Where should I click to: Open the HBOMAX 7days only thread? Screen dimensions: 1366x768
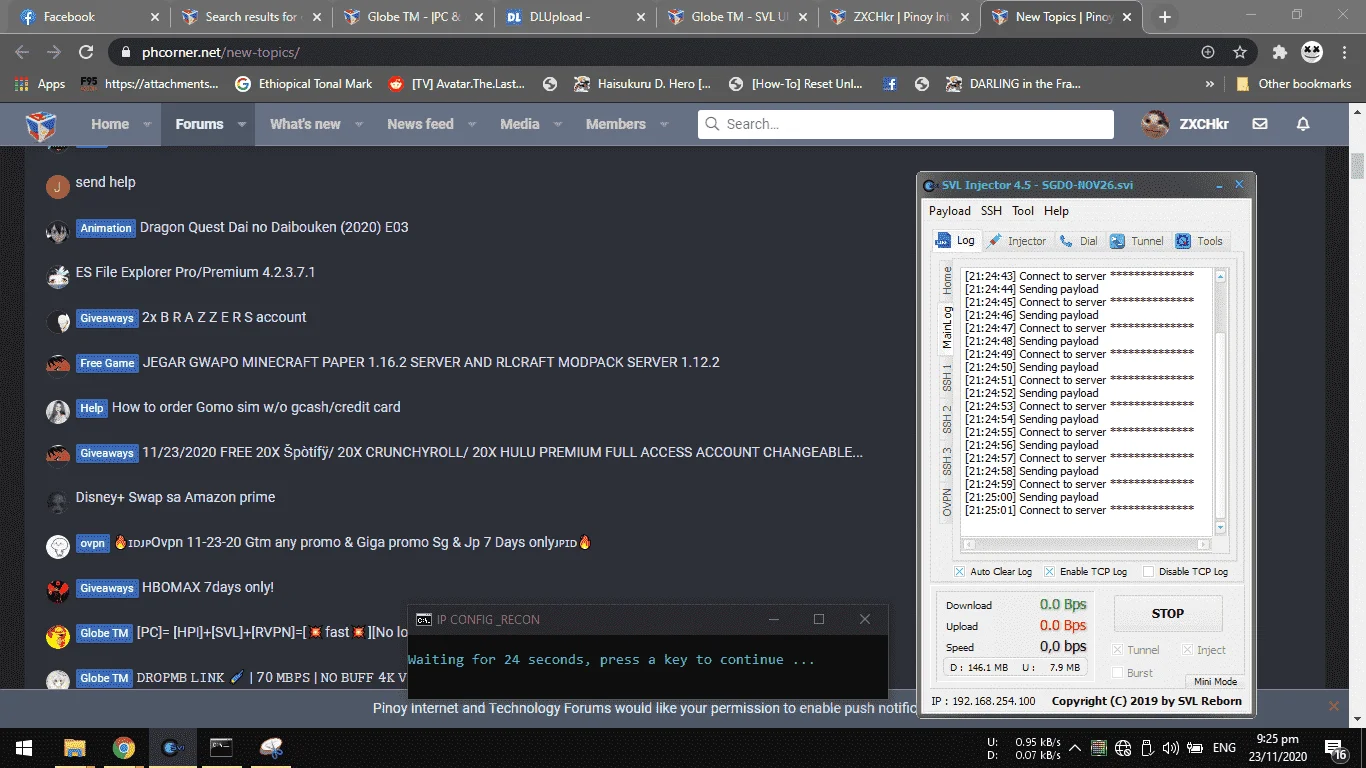pos(208,587)
